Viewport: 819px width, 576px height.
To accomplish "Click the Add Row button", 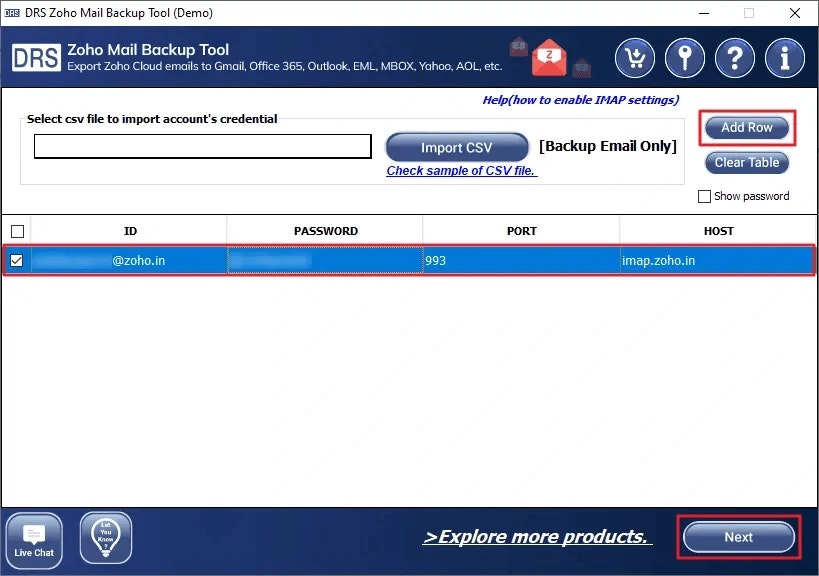I will pyautogui.click(x=747, y=127).
